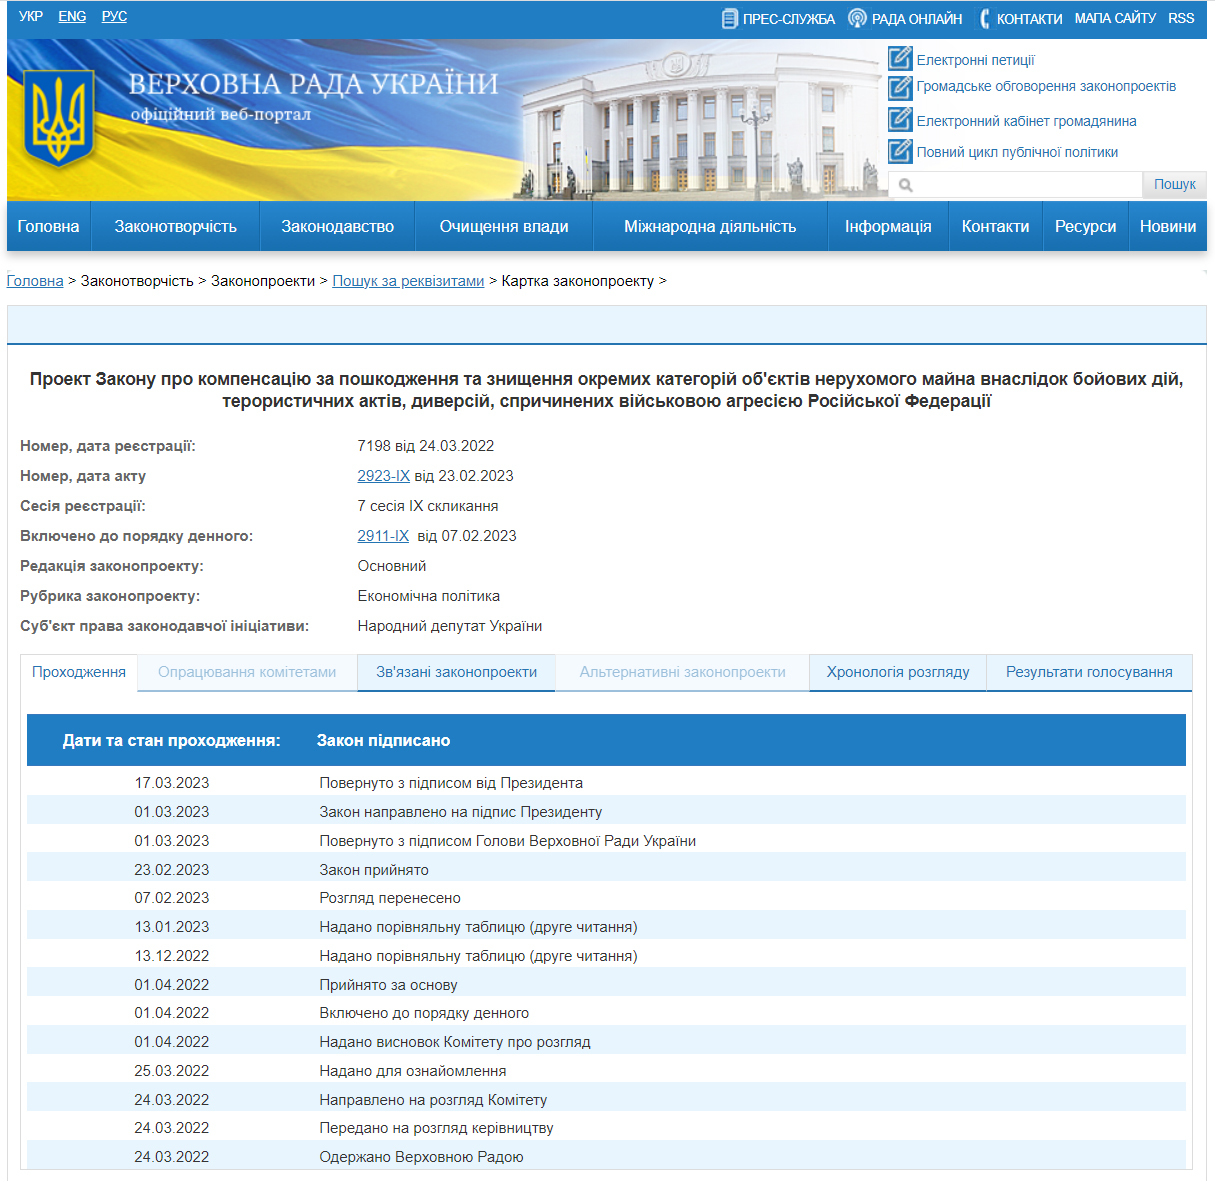This screenshot has height=1191, width=1215.
Task: Open the Новини menu item
Action: (x=1168, y=226)
